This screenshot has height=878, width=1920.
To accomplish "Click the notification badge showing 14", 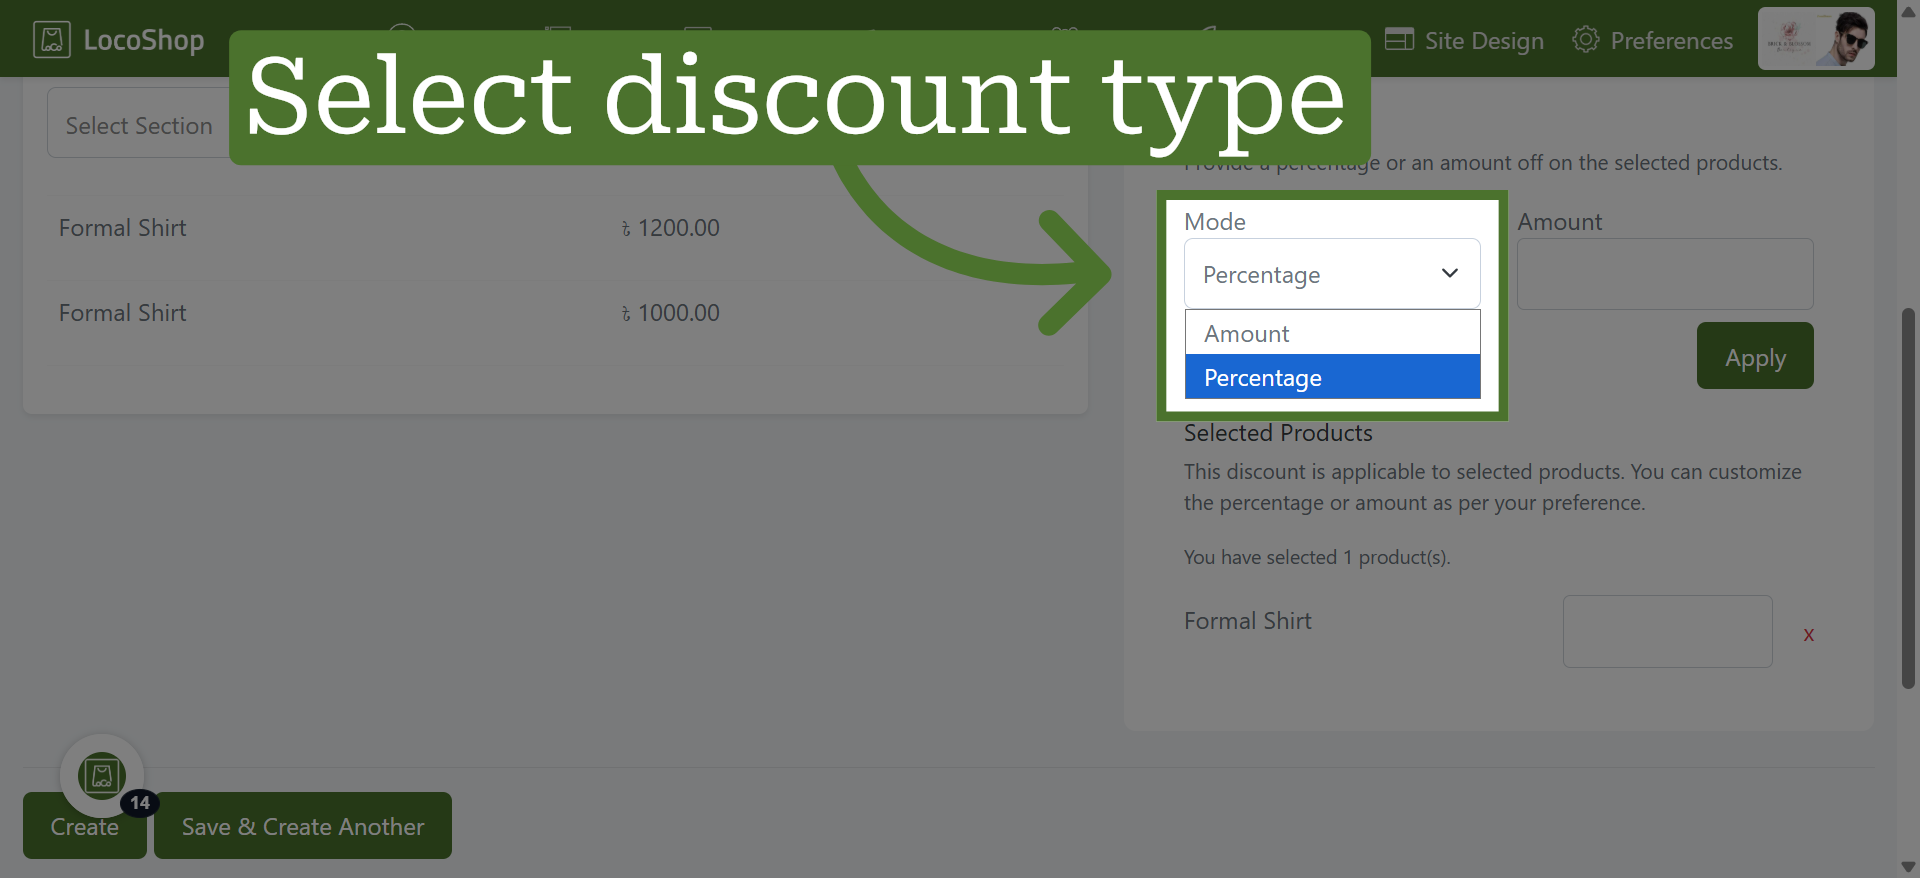I will (x=140, y=803).
